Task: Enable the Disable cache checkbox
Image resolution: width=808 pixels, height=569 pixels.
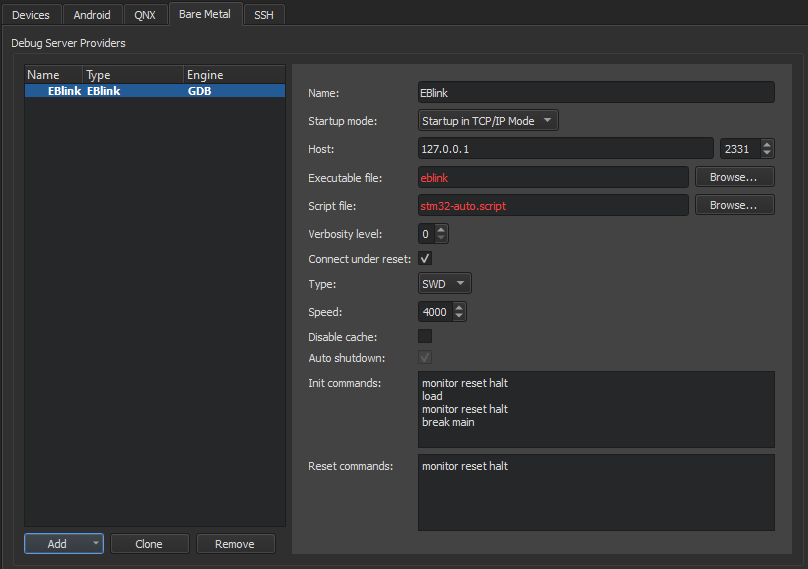Action: (x=425, y=336)
